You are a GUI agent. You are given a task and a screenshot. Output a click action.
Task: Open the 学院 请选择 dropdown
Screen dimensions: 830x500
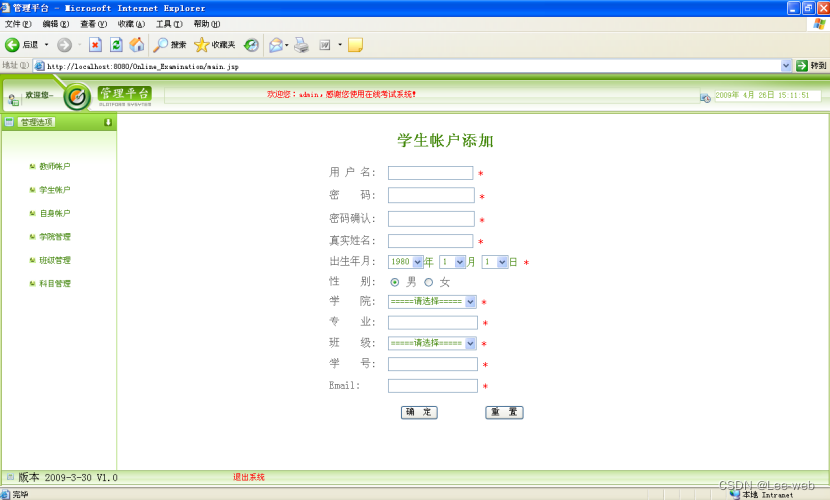(432, 302)
